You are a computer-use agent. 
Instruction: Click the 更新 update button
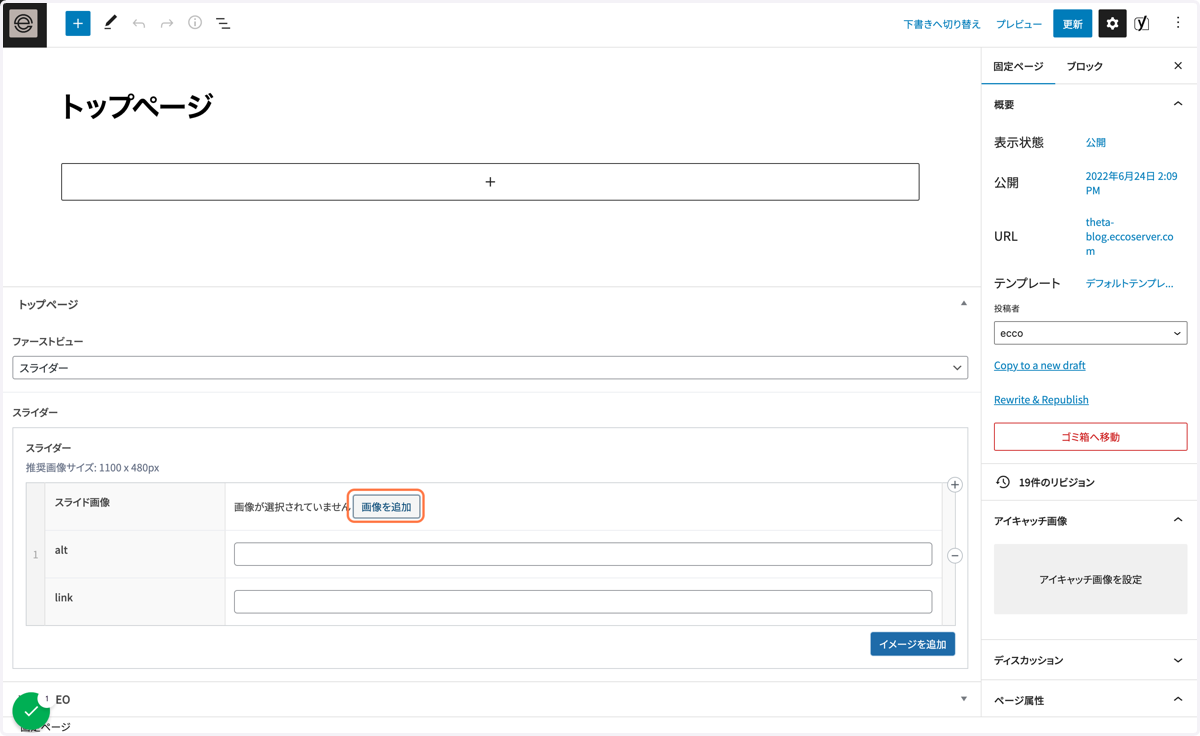click(x=1072, y=24)
